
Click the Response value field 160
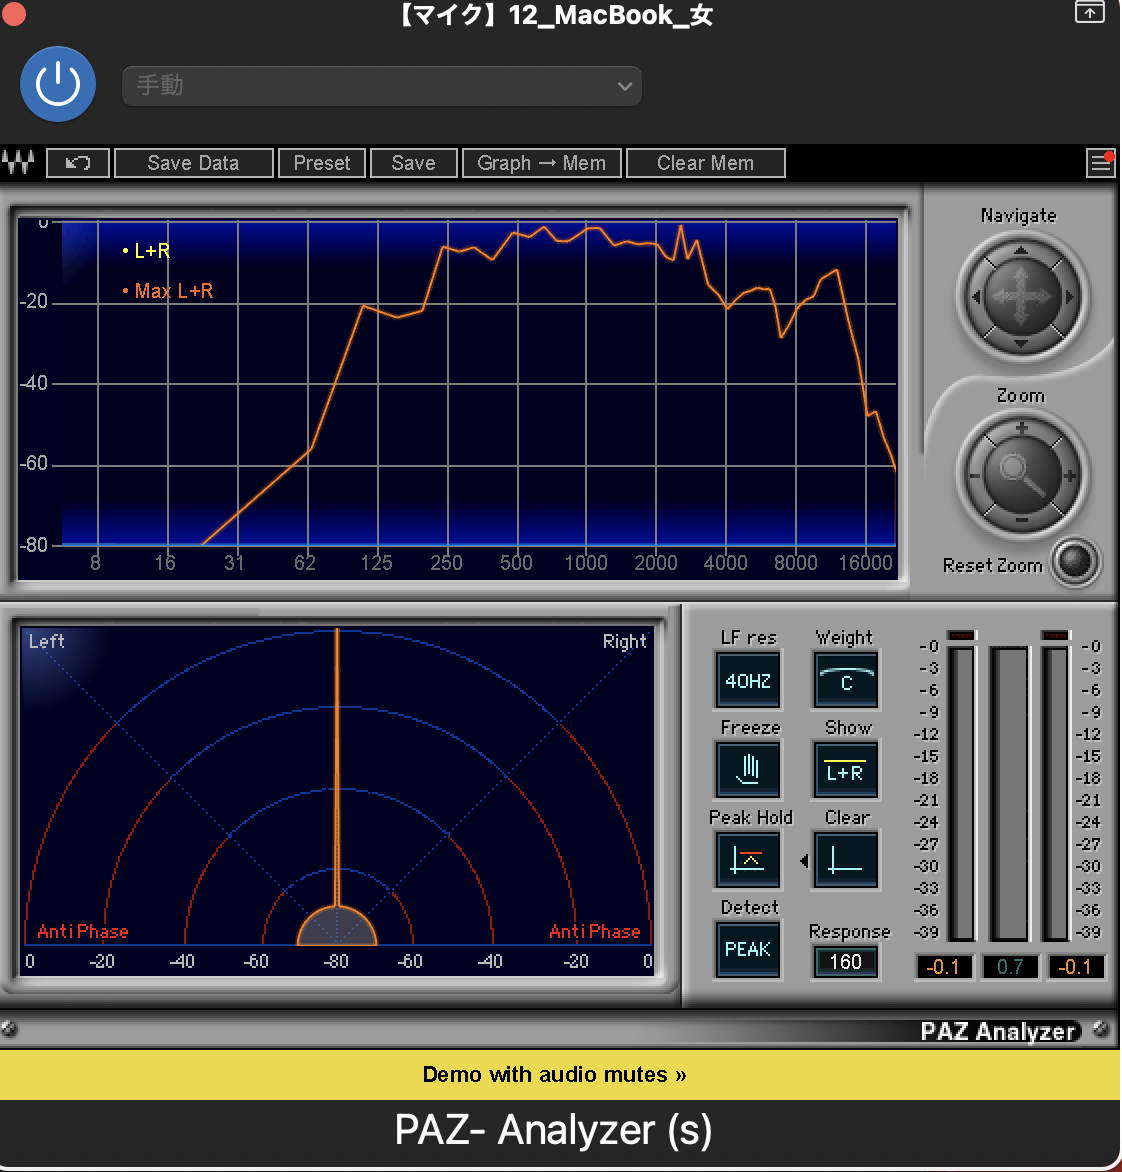coord(845,962)
